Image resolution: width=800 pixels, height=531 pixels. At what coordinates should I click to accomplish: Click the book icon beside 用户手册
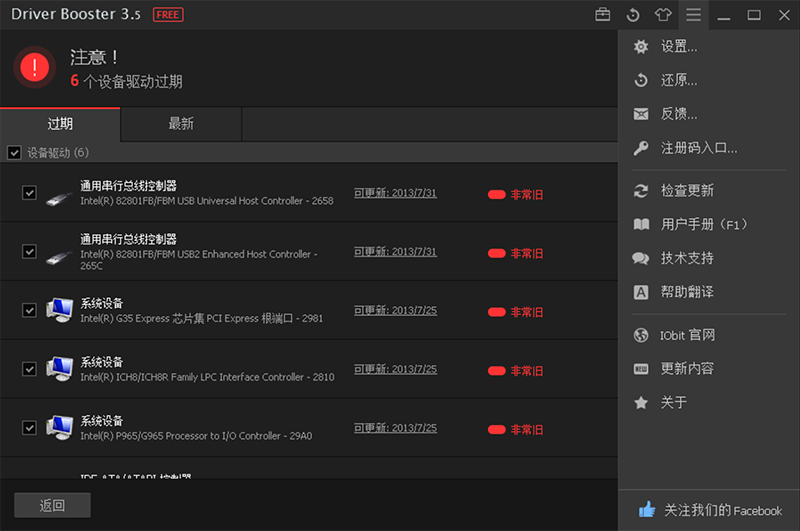[641, 224]
